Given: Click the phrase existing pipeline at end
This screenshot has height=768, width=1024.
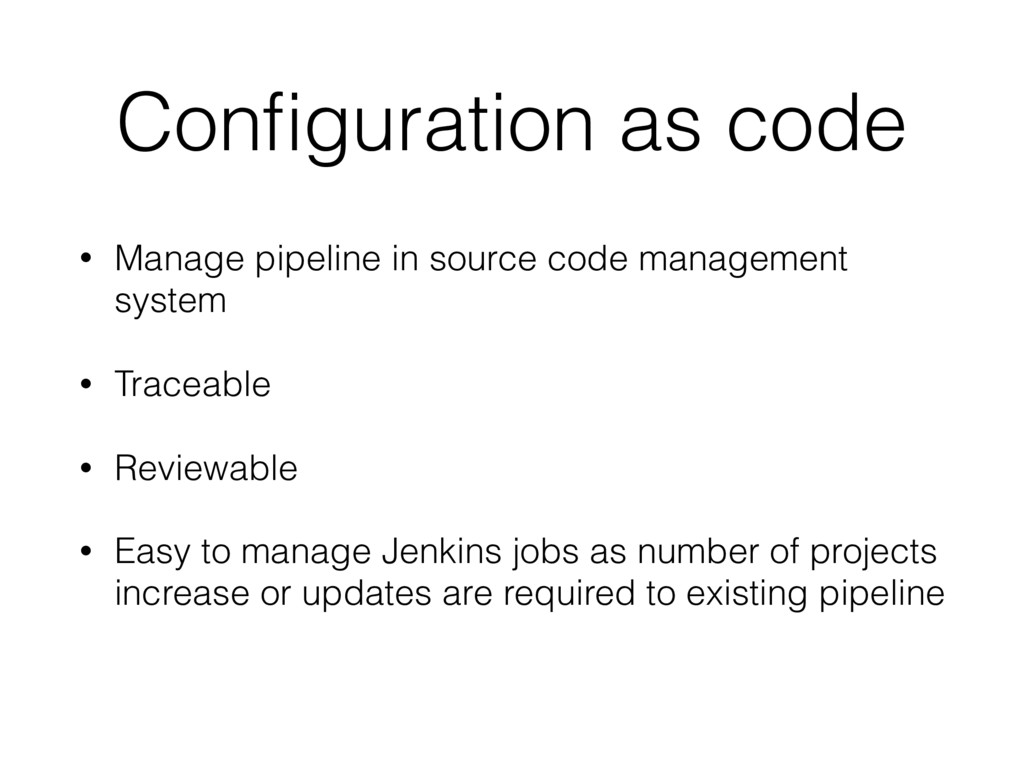Looking at the screenshot, I should pyautogui.click(x=816, y=594).
